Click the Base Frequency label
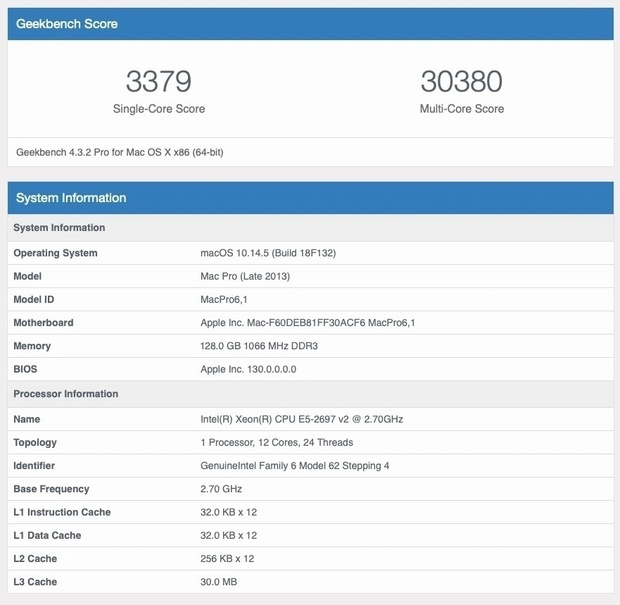This screenshot has width=620, height=605. pos(51,489)
